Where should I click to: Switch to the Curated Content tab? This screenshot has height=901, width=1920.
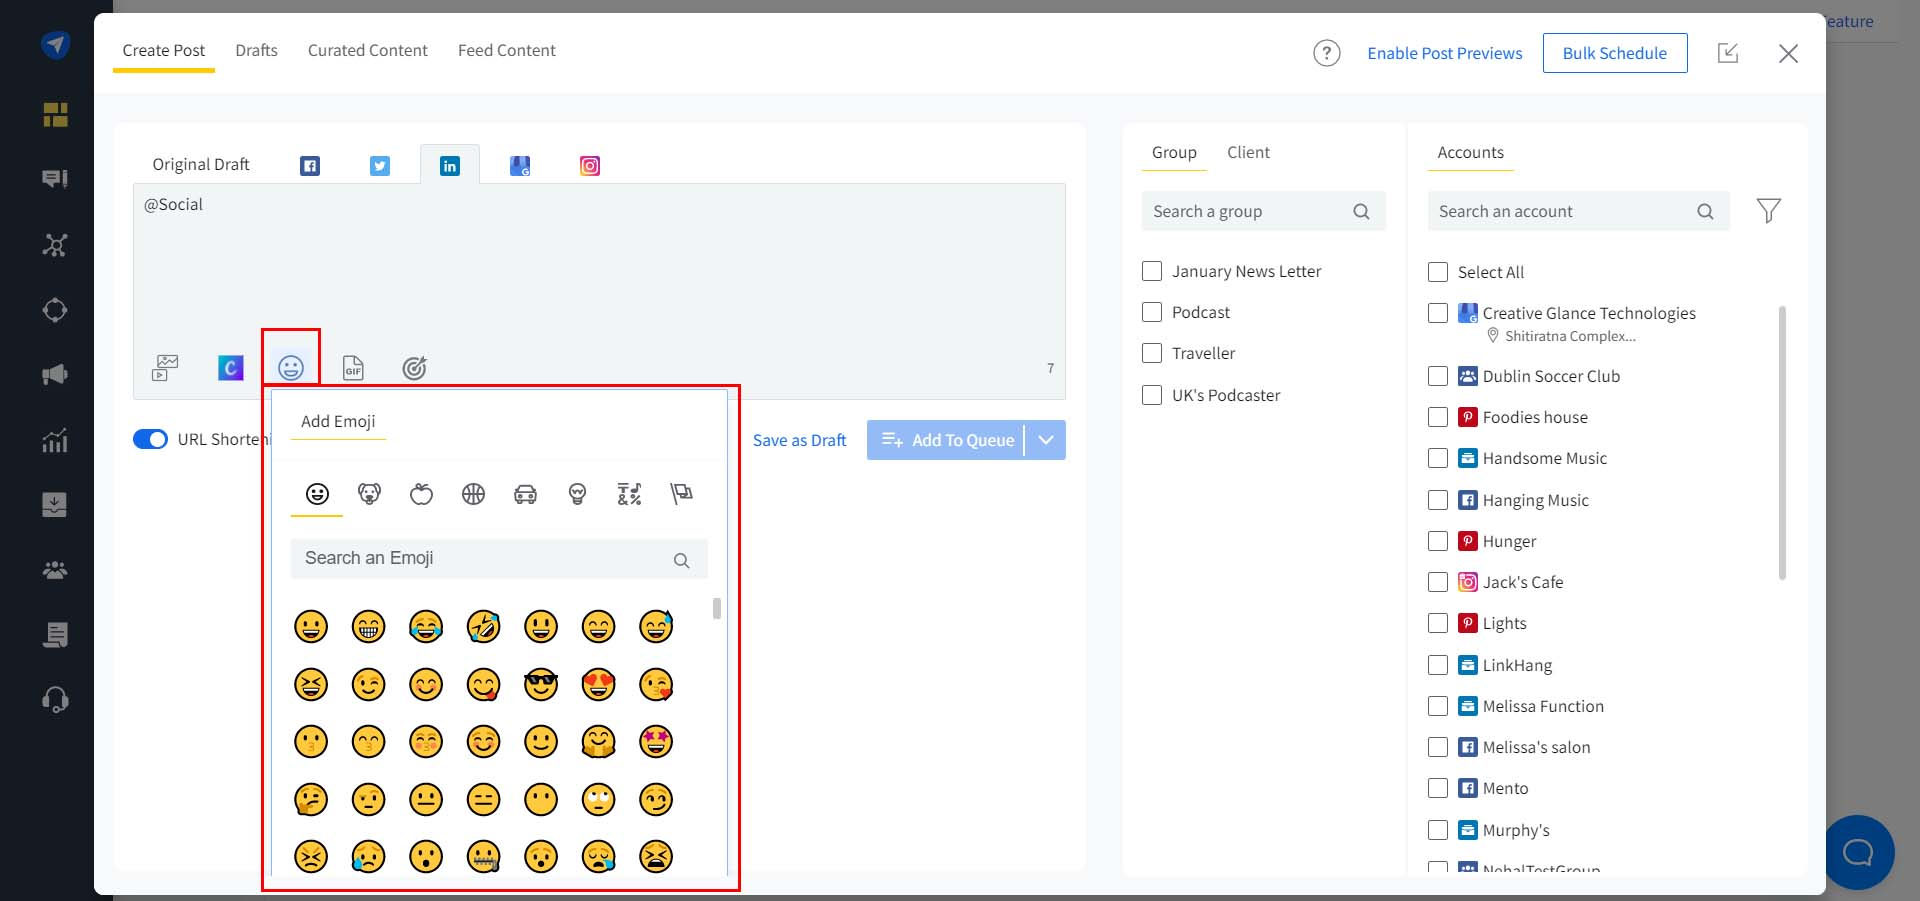367,50
